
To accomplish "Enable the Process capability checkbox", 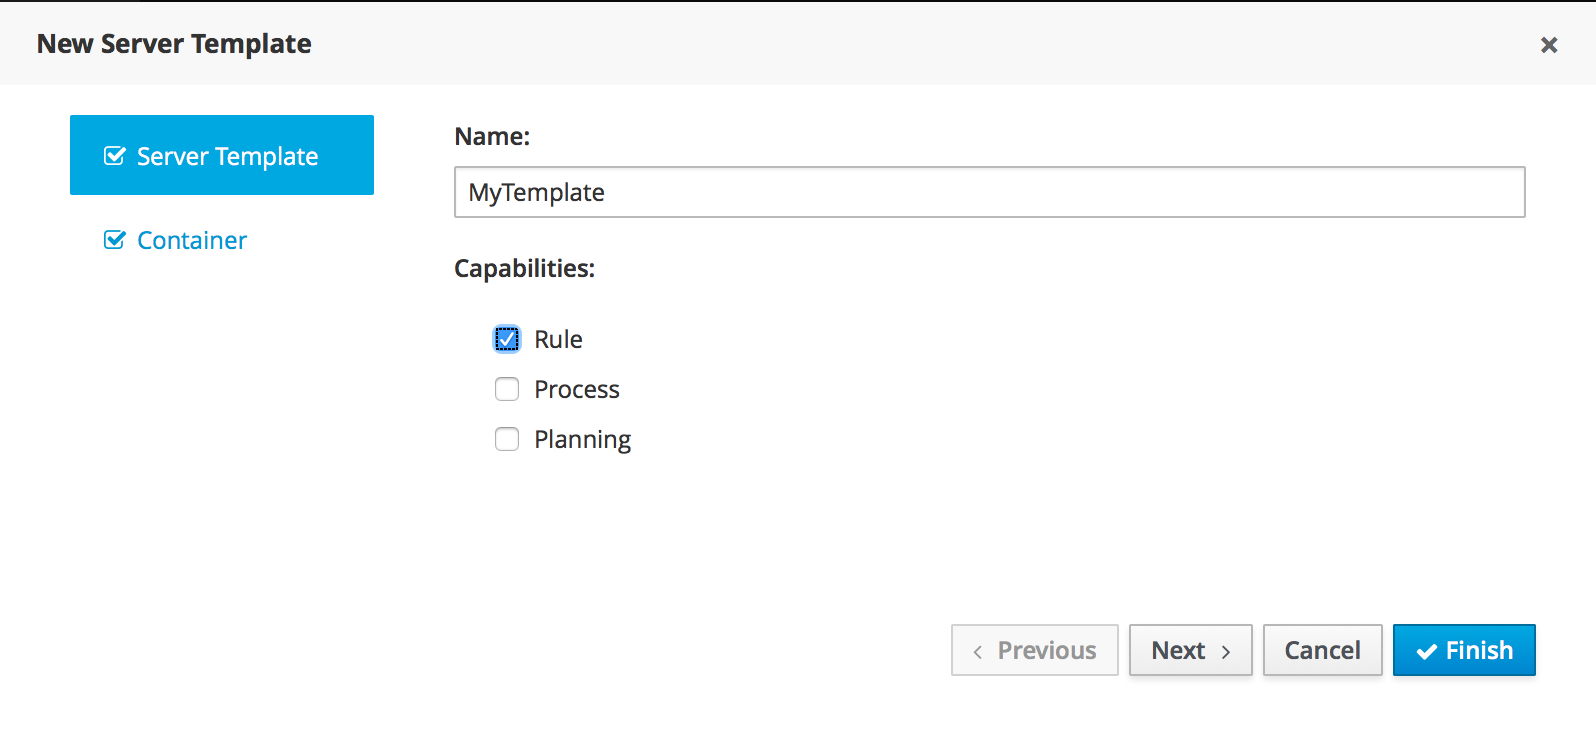I will coord(507,389).
